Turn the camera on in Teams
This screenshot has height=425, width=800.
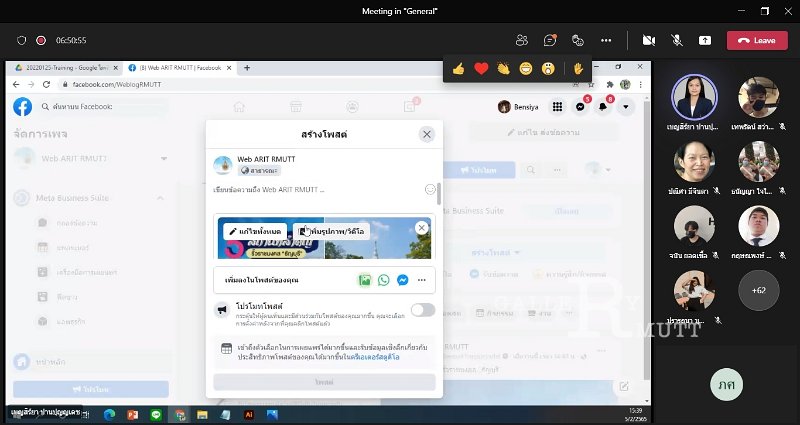coord(649,40)
